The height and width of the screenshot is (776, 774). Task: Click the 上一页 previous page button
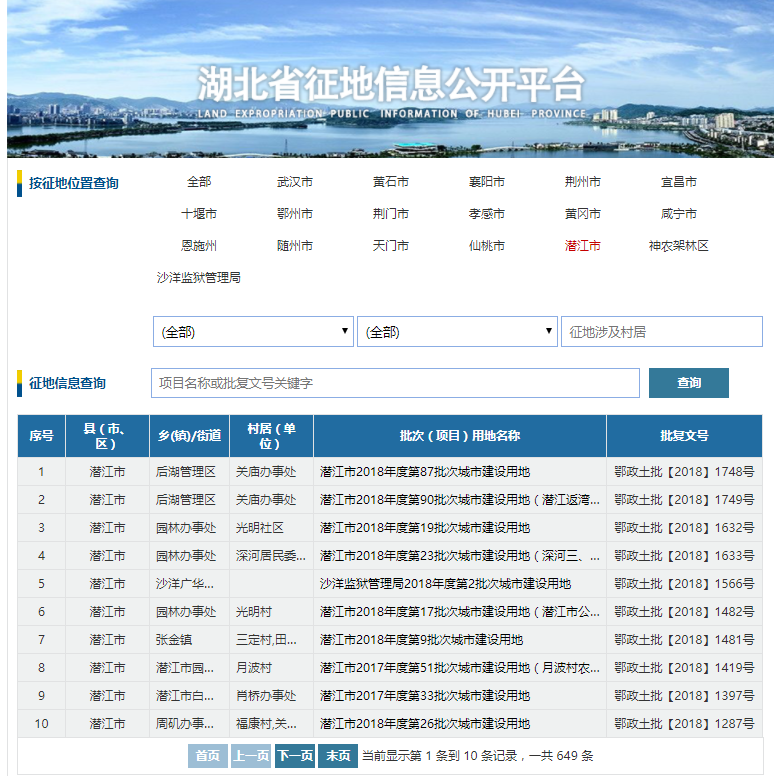251,756
